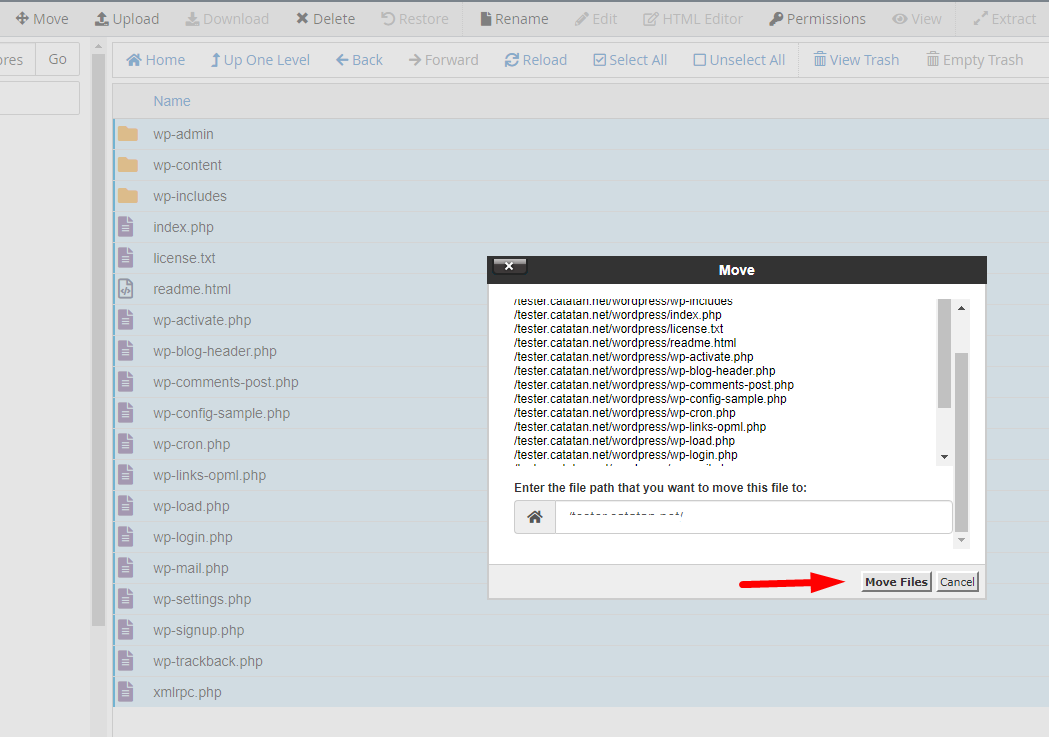The width and height of the screenshot is (1049, 737).
Task: Select the wp-includes folder icon
Action: pos(128,196)
